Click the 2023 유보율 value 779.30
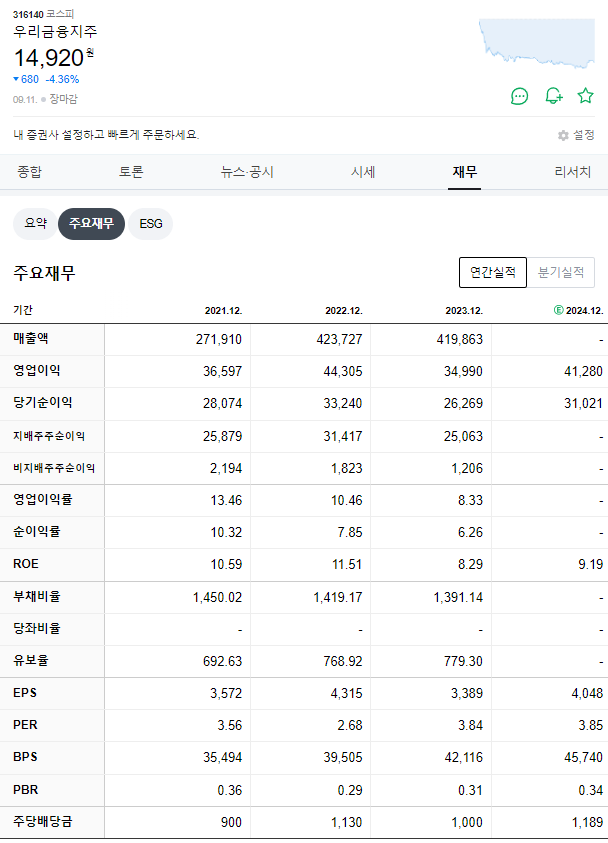 [x=463, y=661]
